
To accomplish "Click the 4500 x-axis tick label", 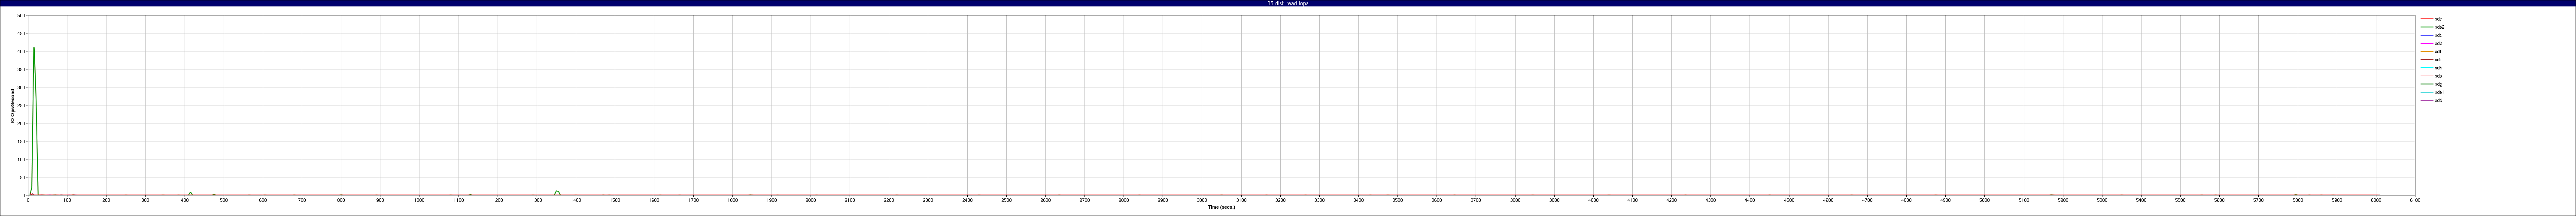I will [1789, 200].
